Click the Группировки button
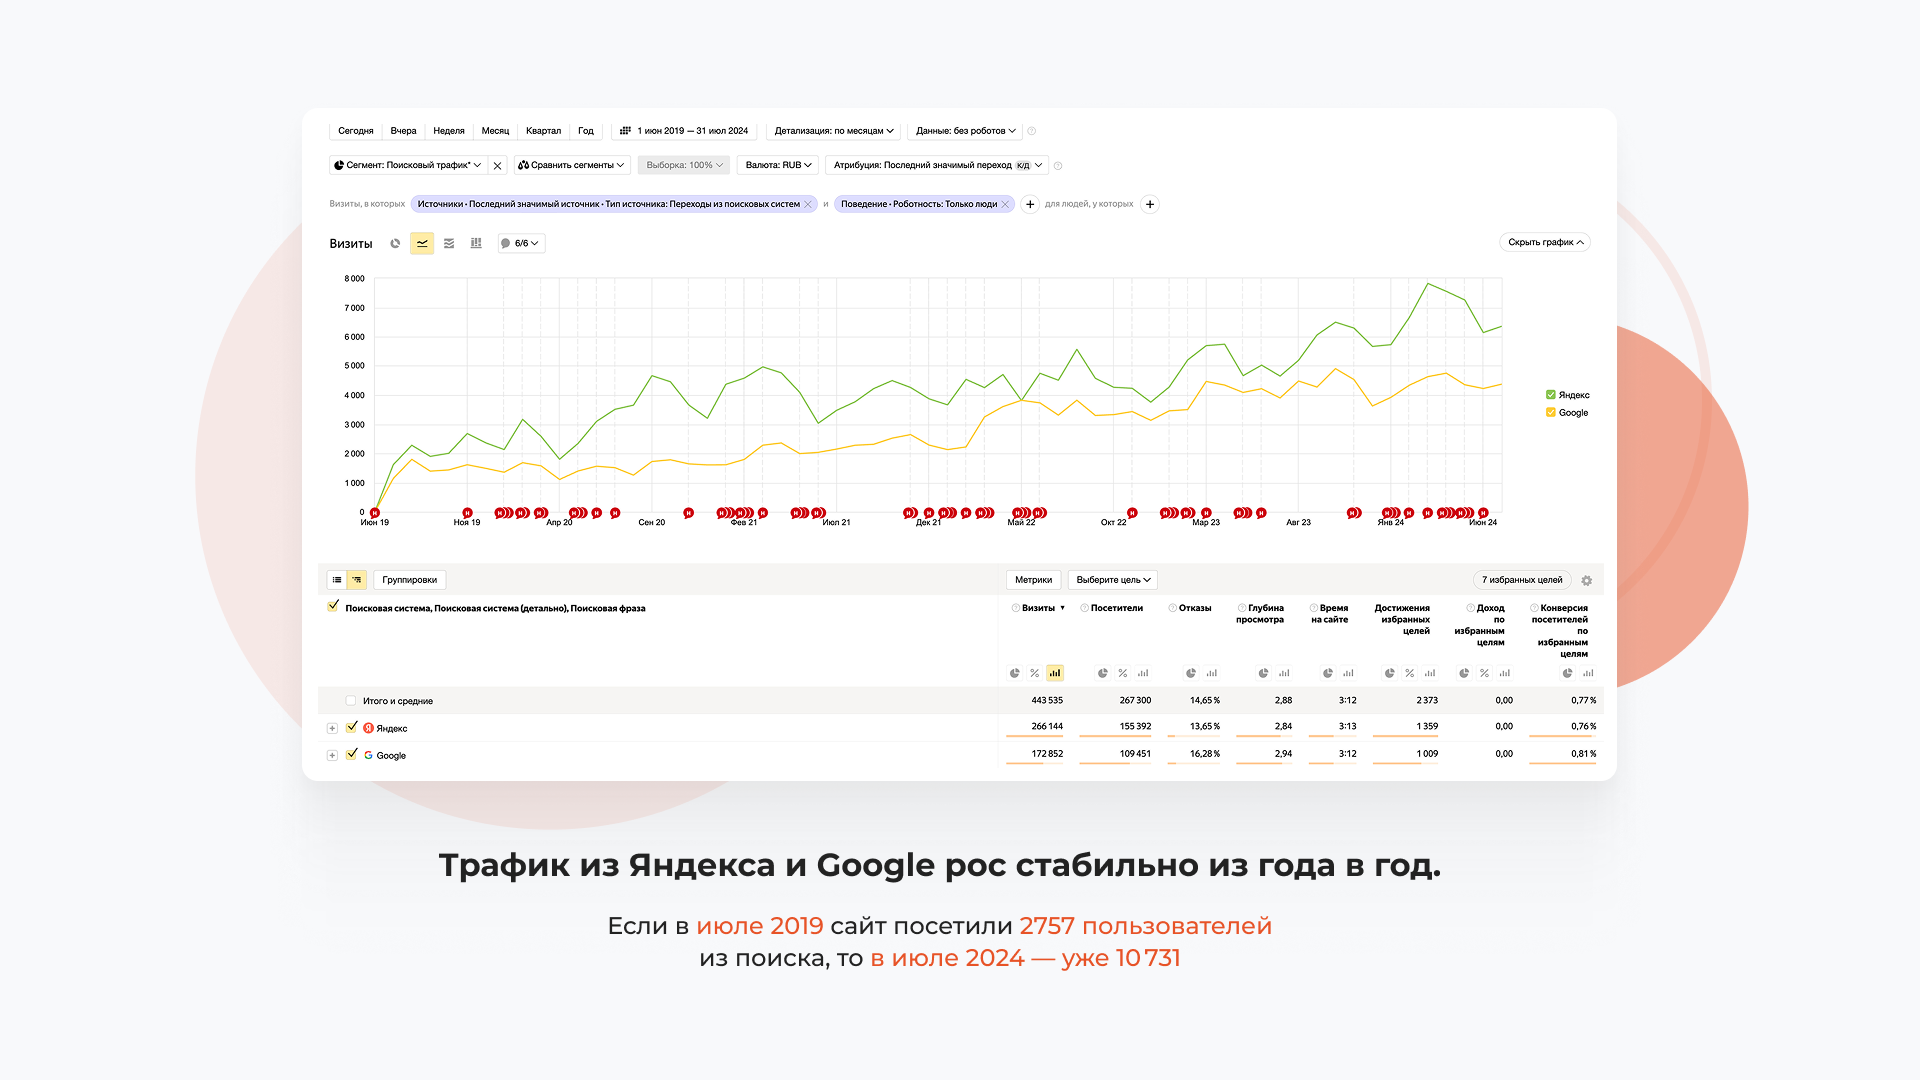 [409, 580]
